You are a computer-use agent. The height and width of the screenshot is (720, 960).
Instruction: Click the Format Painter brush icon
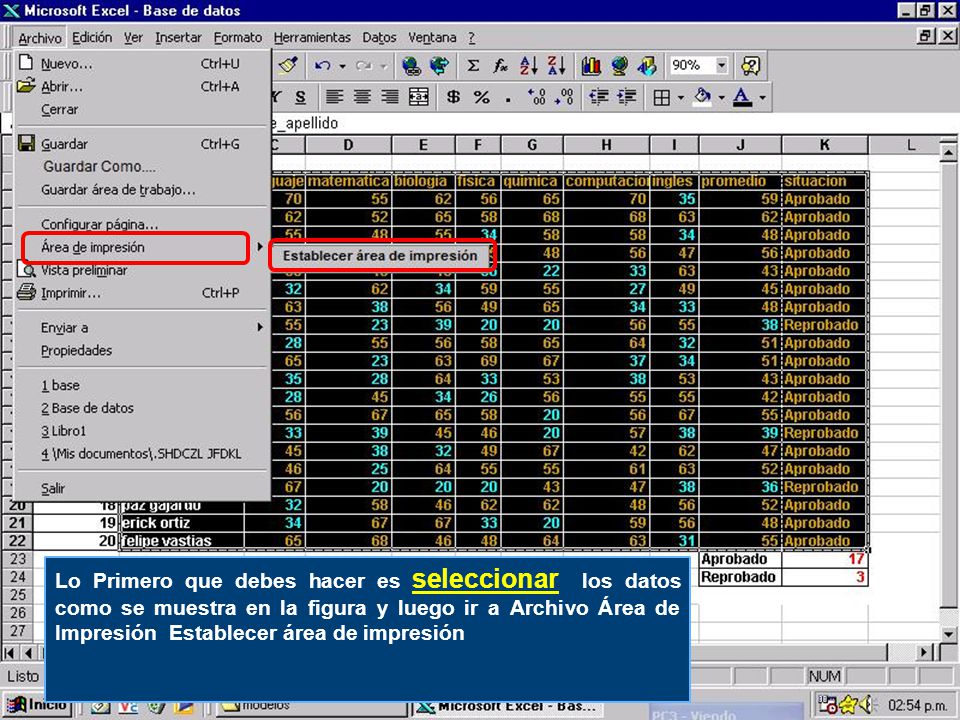tap(287, 65)
